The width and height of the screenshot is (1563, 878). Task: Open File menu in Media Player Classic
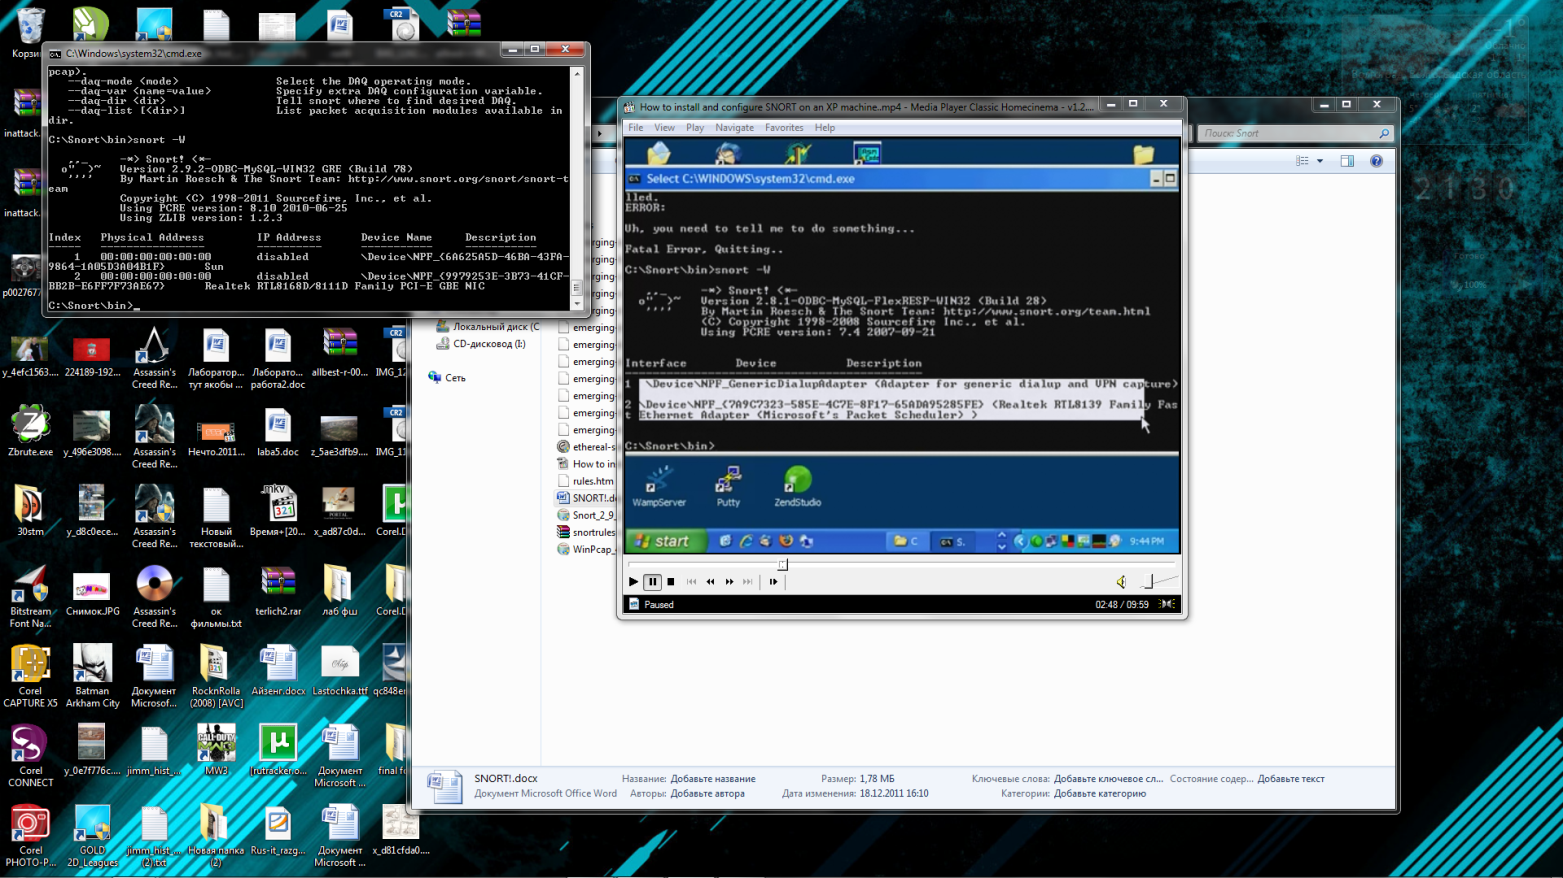click(x=636, y=128)
